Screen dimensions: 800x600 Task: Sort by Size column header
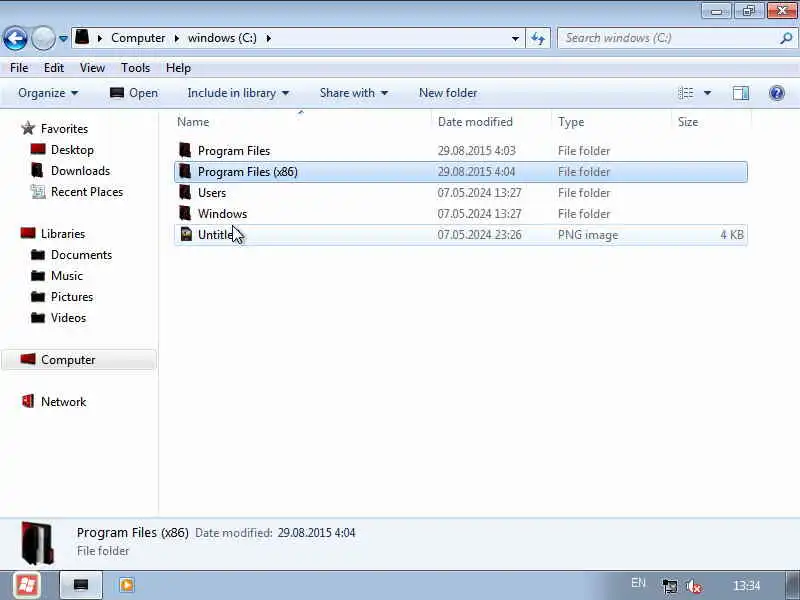[687, 122]
